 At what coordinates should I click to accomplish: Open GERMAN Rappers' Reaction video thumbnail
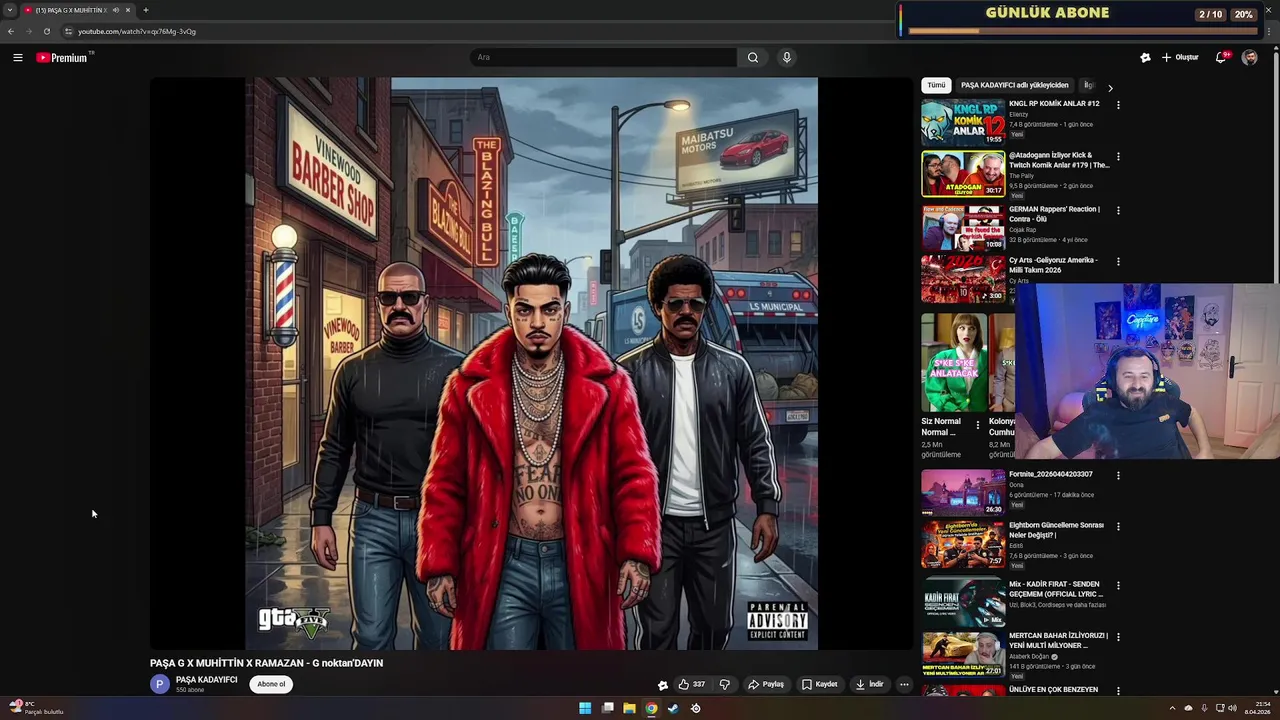click(x=963, y=227)
